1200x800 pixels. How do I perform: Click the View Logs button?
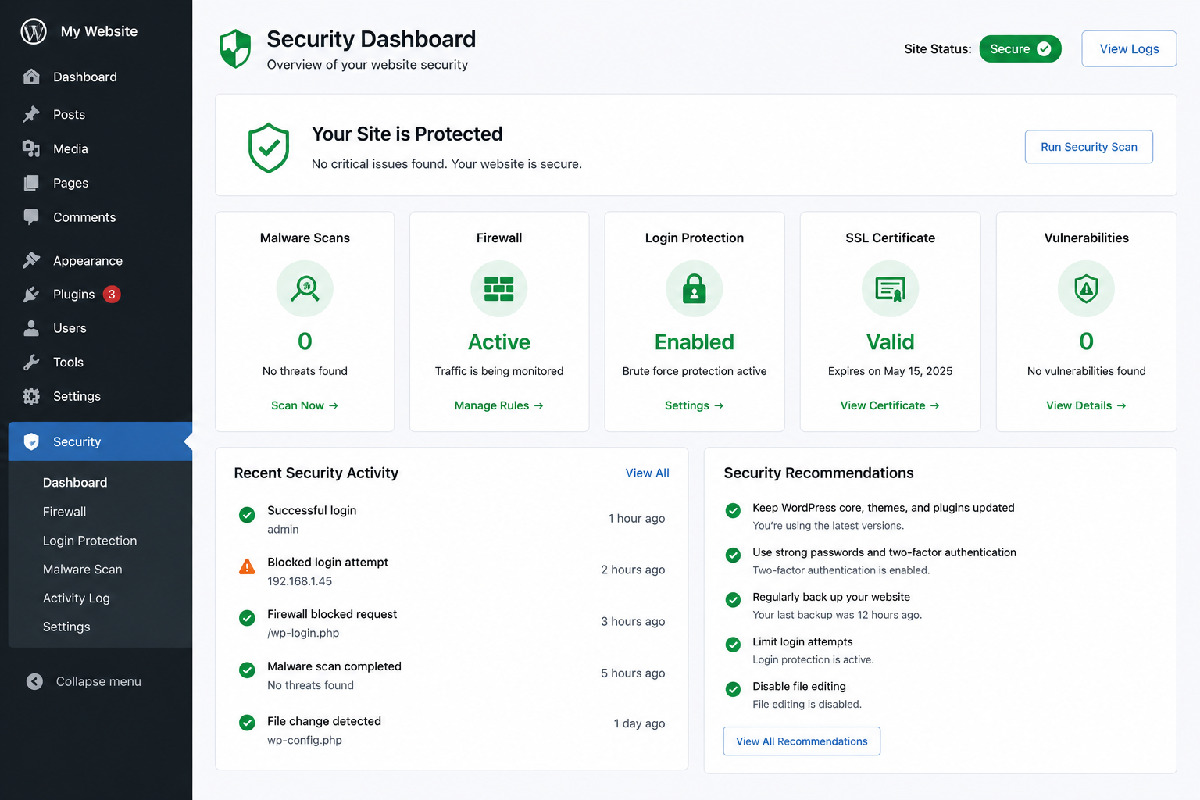(x=1129, y=49)
